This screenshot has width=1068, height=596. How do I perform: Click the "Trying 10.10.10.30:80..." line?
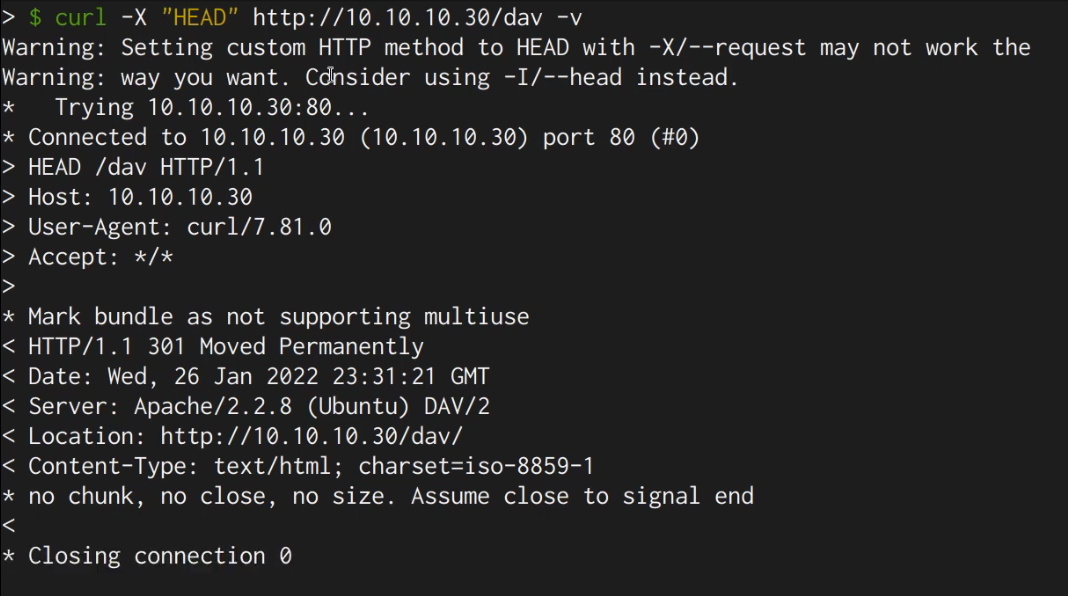tap(212, 107)
